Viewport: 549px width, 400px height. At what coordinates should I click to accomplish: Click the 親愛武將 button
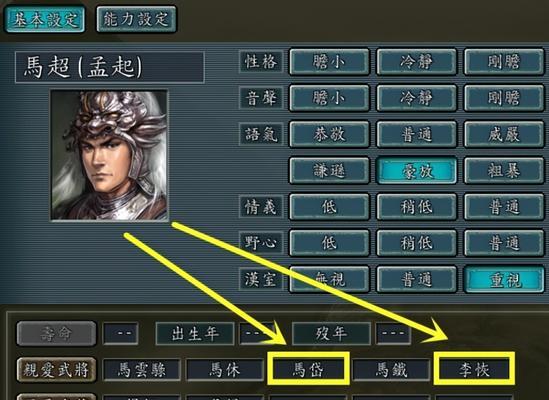pos(56,370)
